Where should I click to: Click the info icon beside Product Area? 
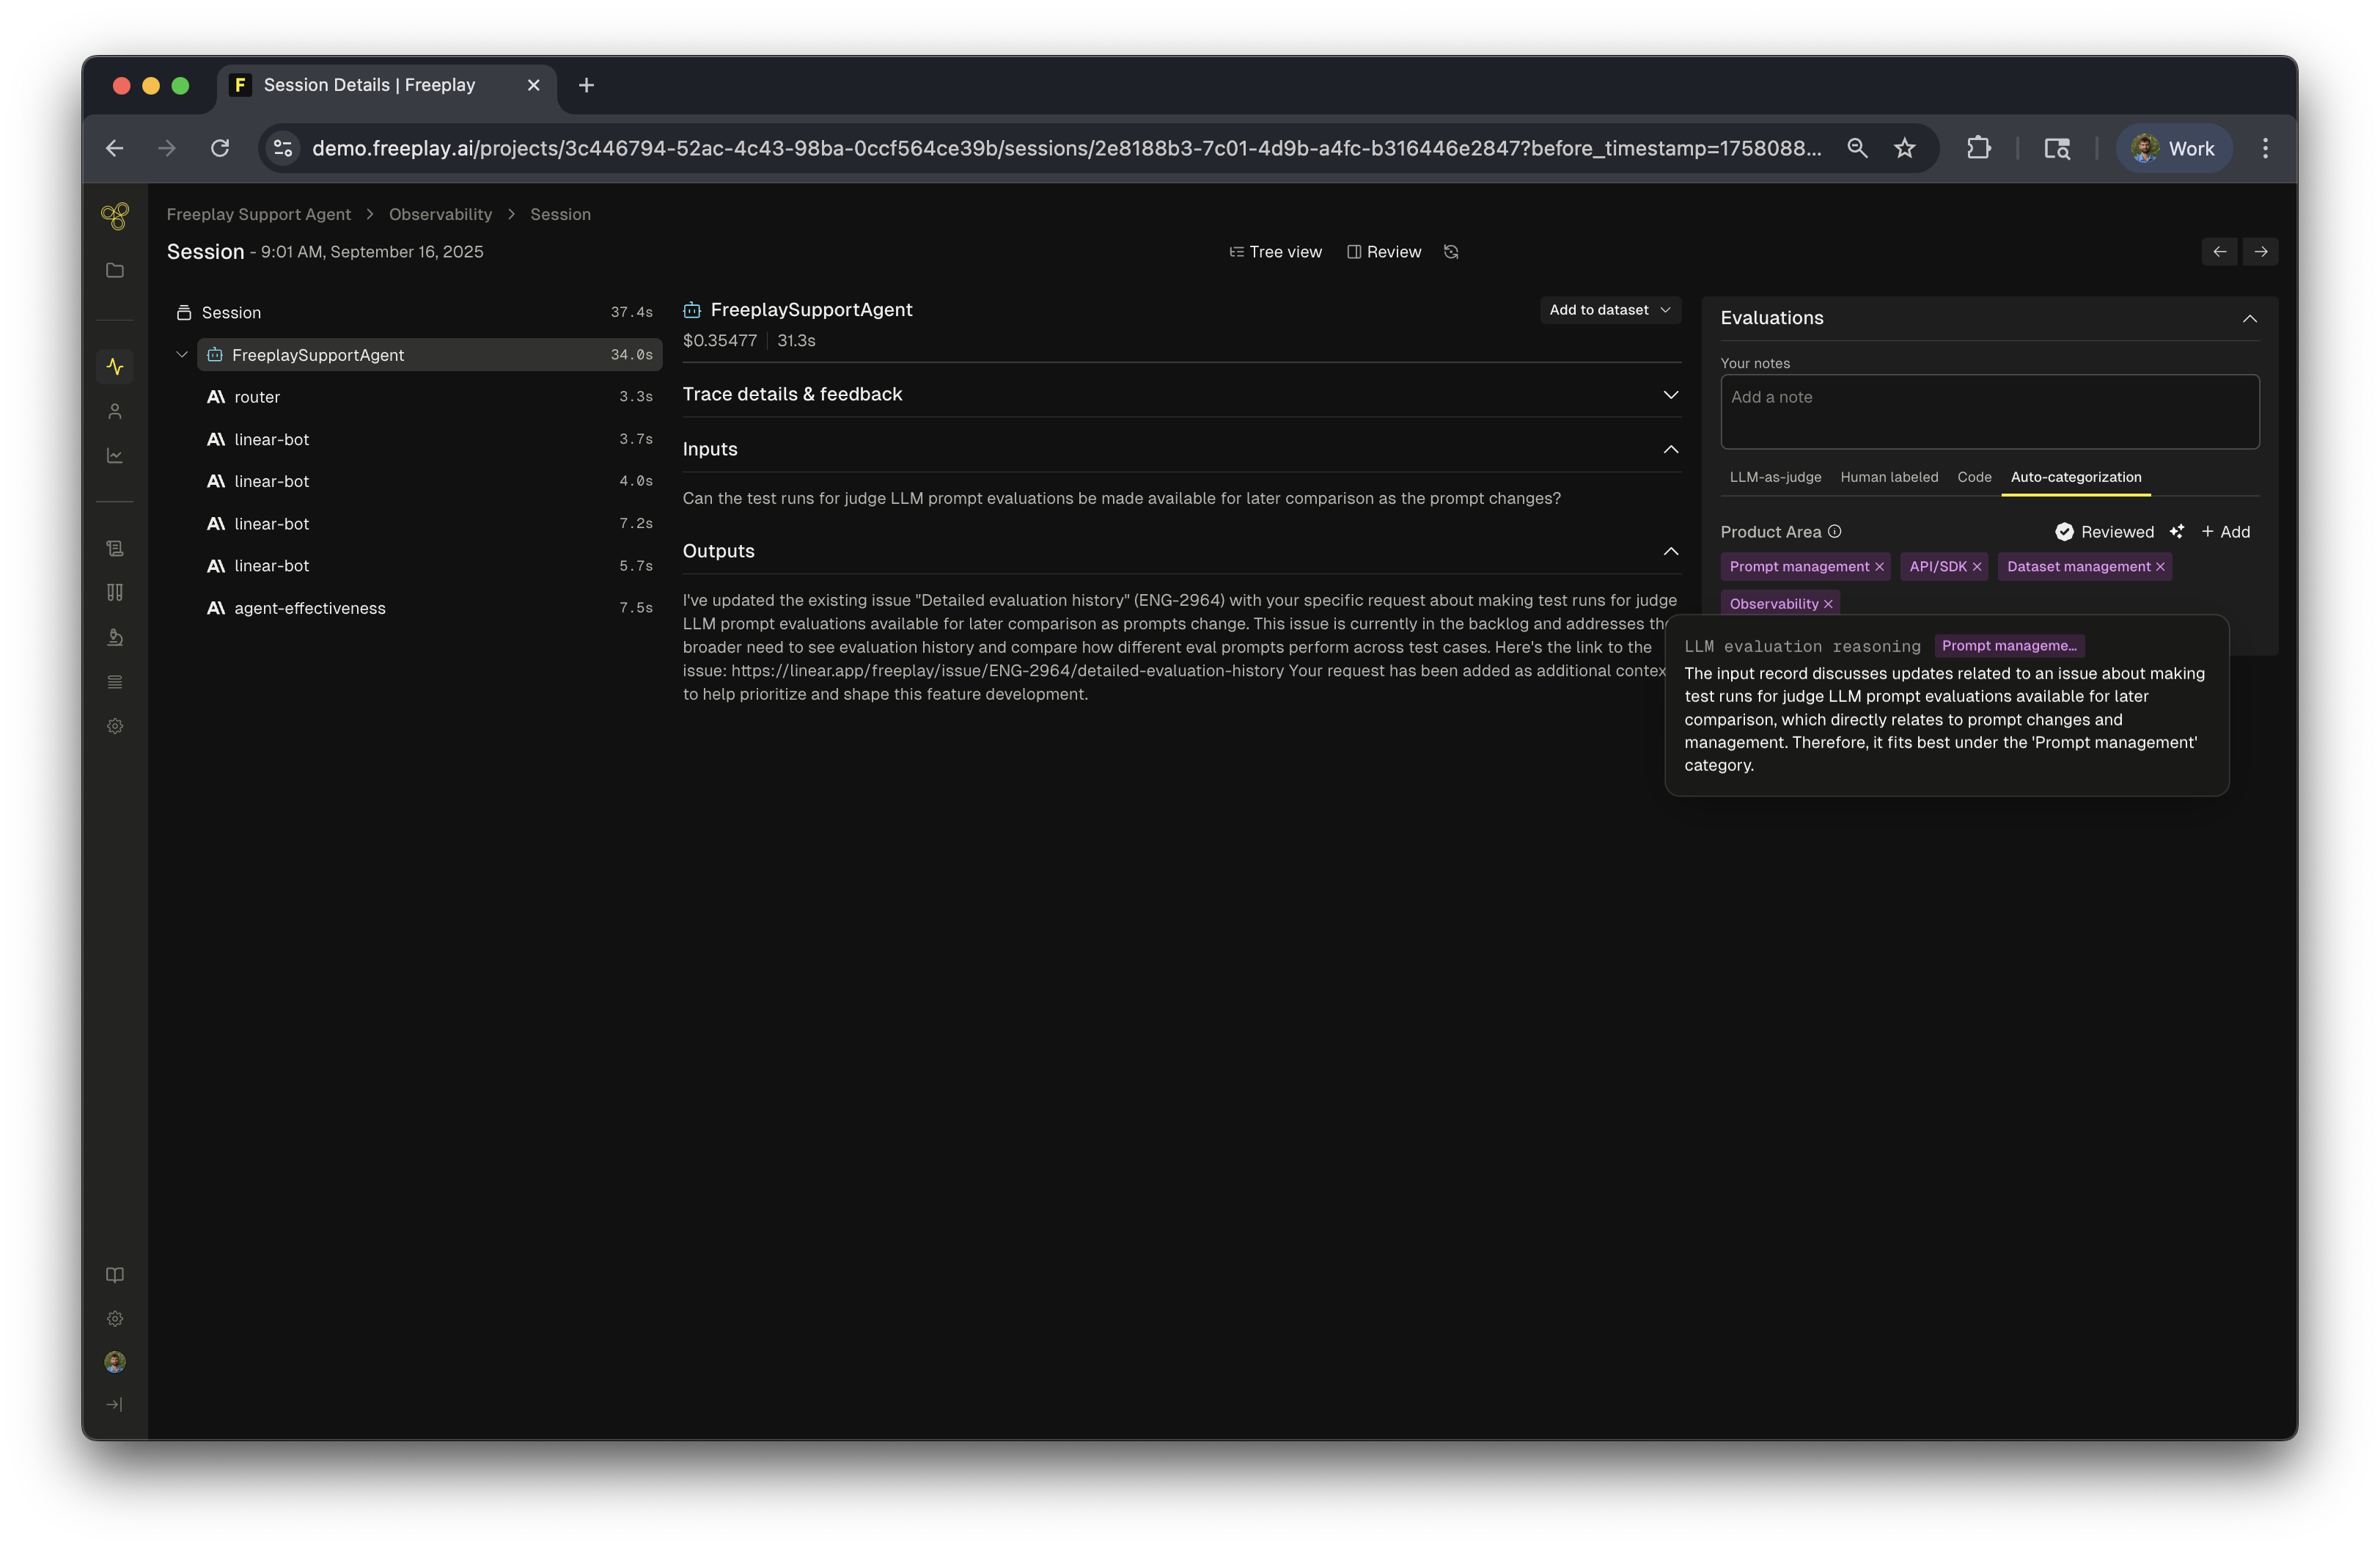pos(1834,532)
